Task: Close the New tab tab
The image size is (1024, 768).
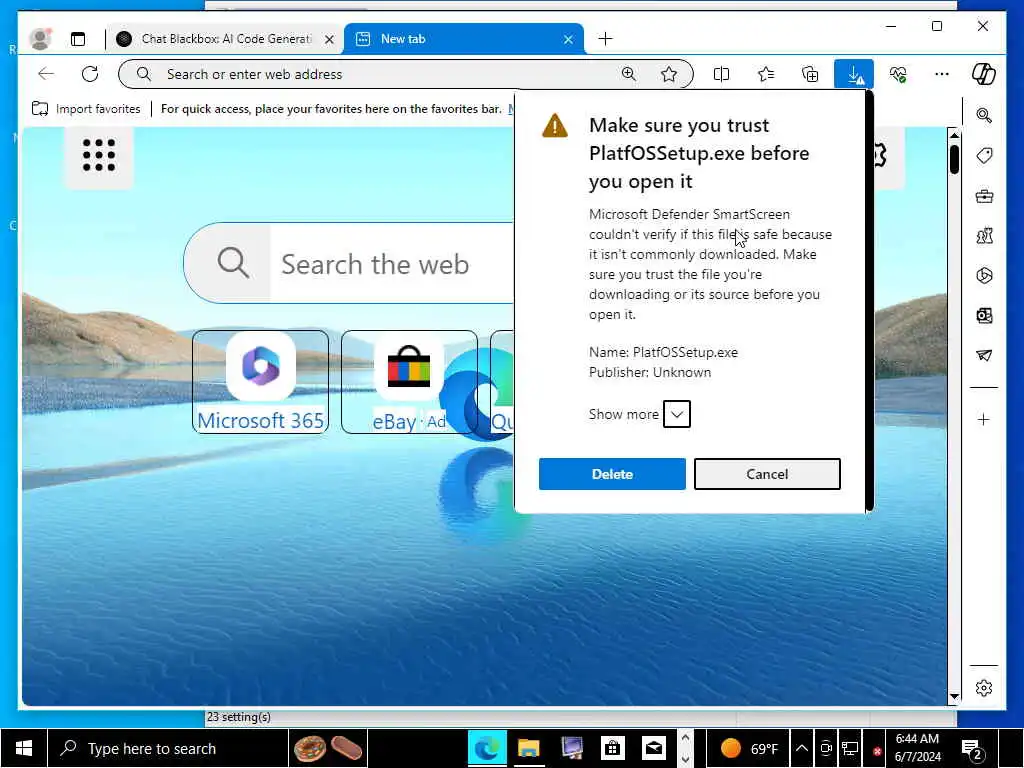Action: (x=568, y=39)
